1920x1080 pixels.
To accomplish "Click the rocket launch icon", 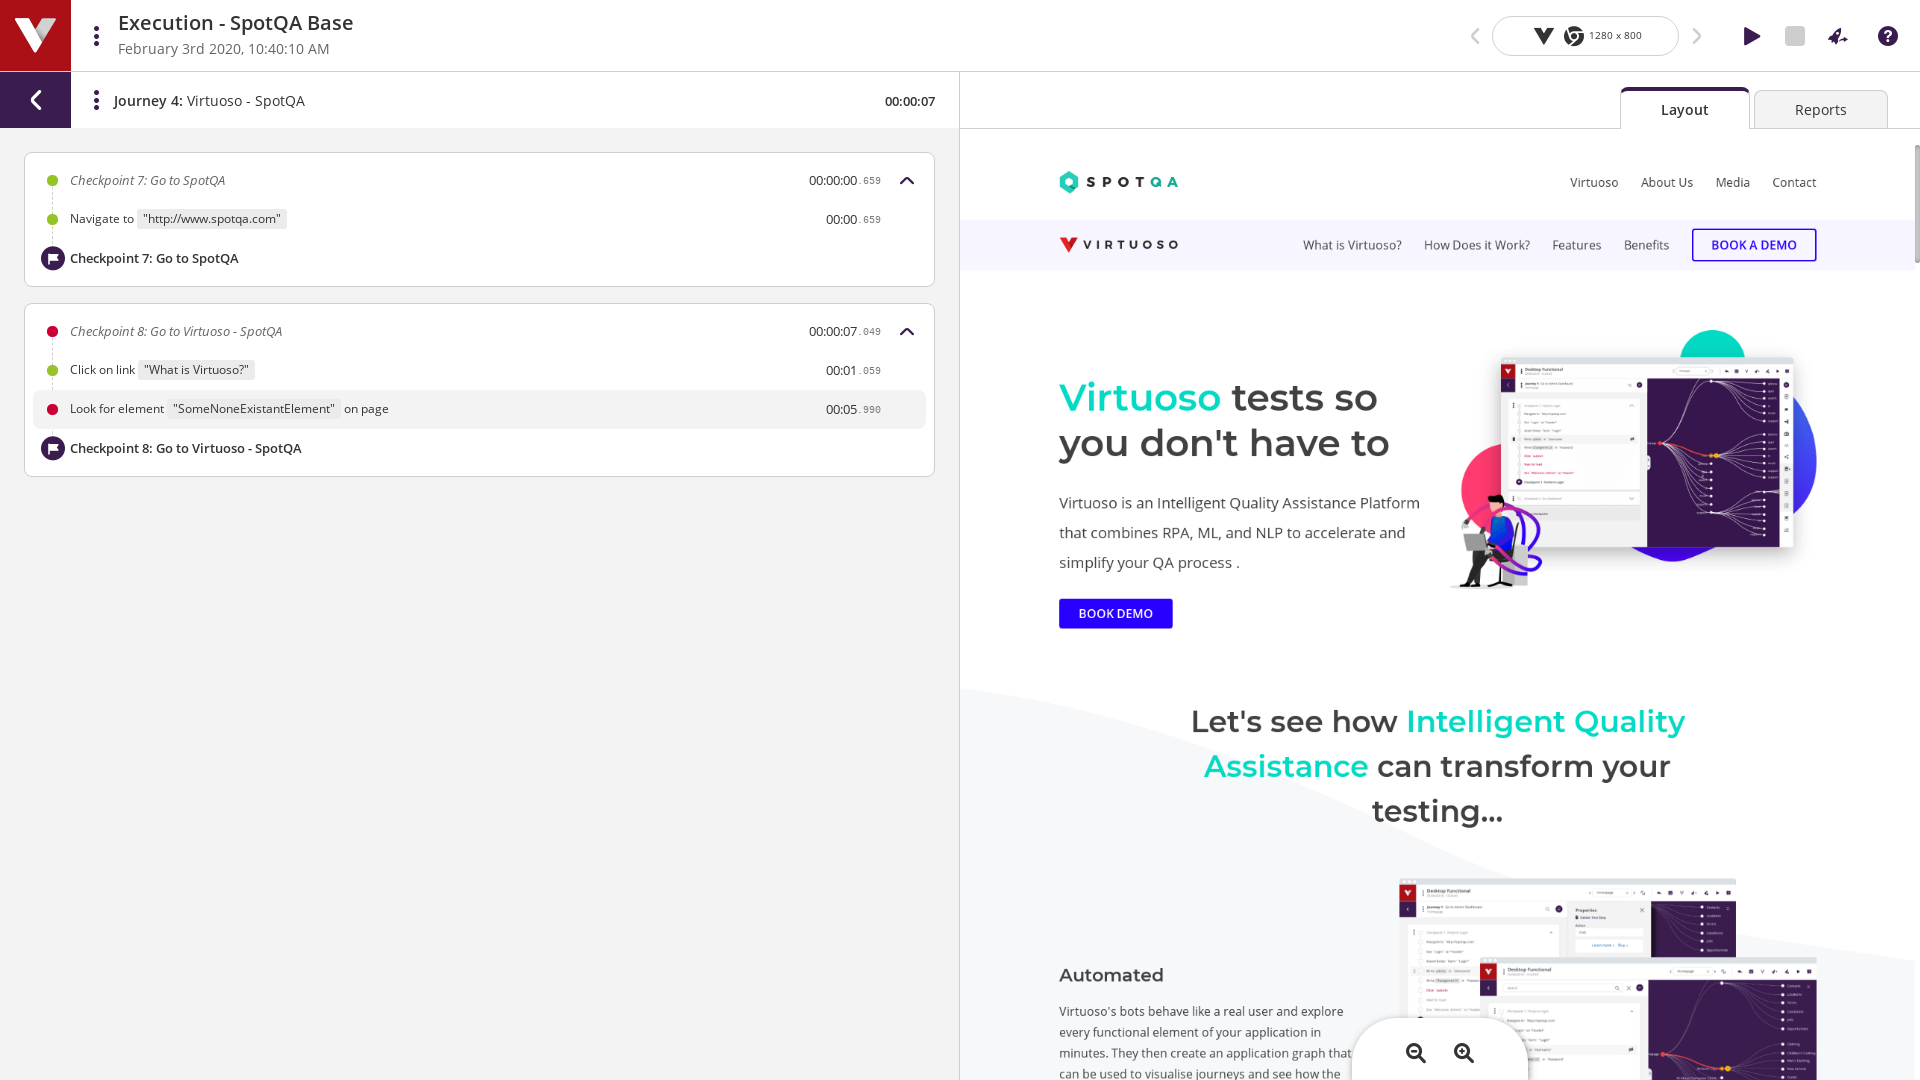I will pyautogui.click(x=1838, y=36).
